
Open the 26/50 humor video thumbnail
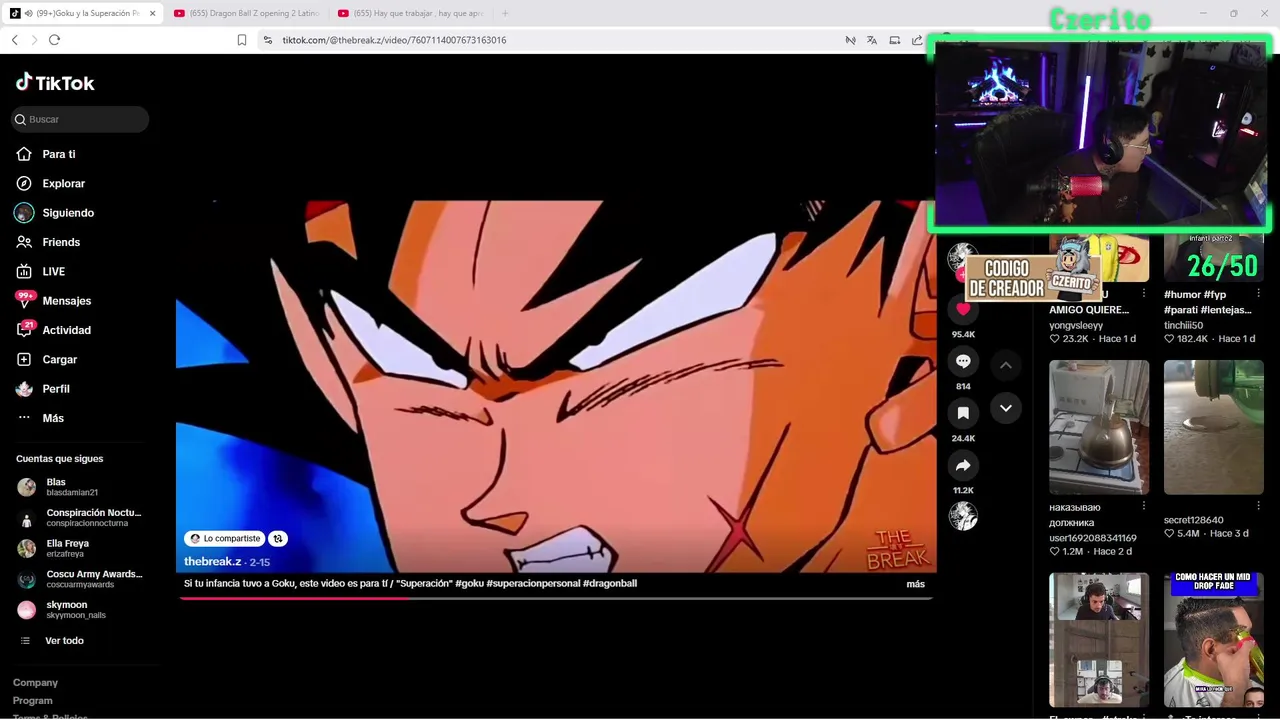(1214, 260)
